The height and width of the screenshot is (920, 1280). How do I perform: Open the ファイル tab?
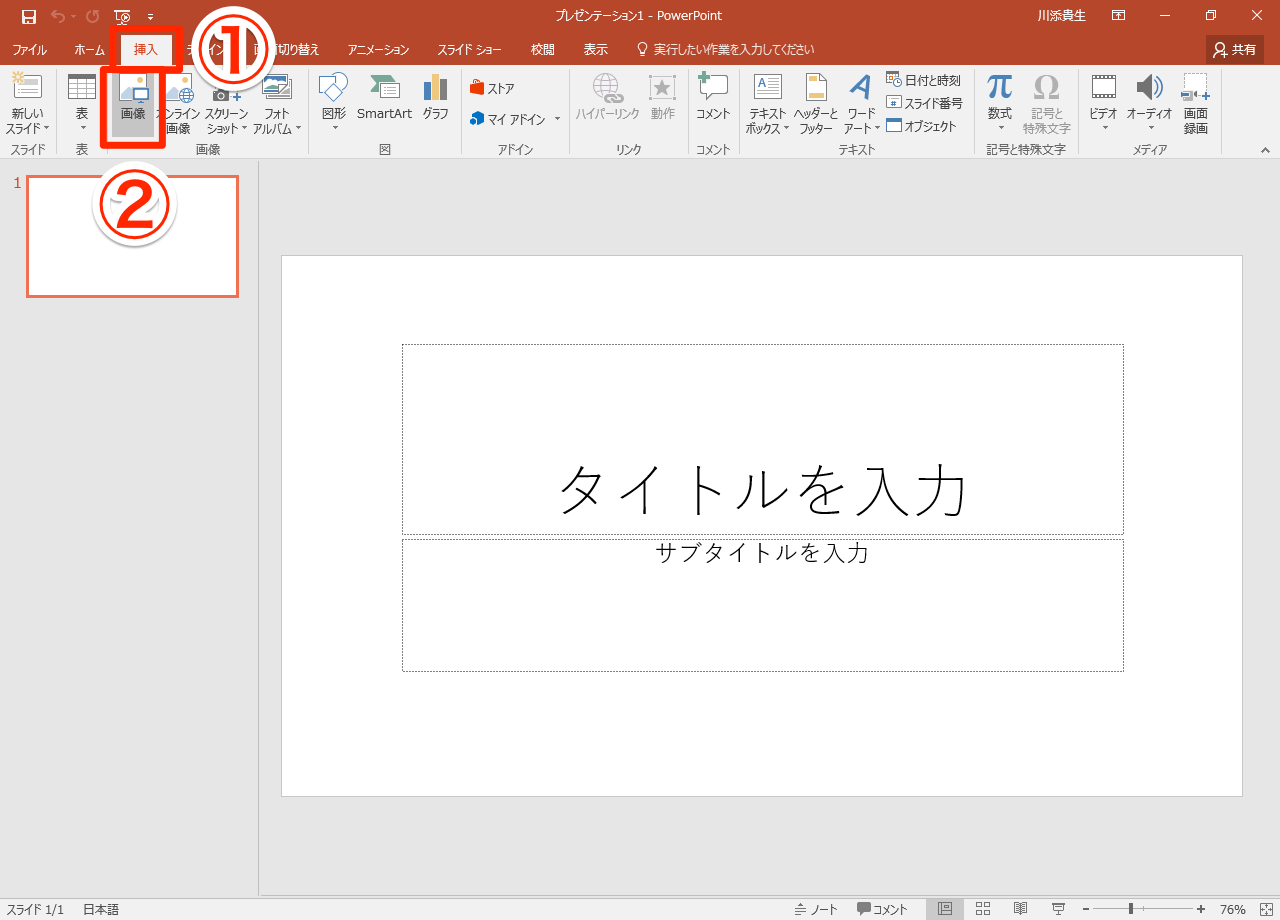pos(29,49)
